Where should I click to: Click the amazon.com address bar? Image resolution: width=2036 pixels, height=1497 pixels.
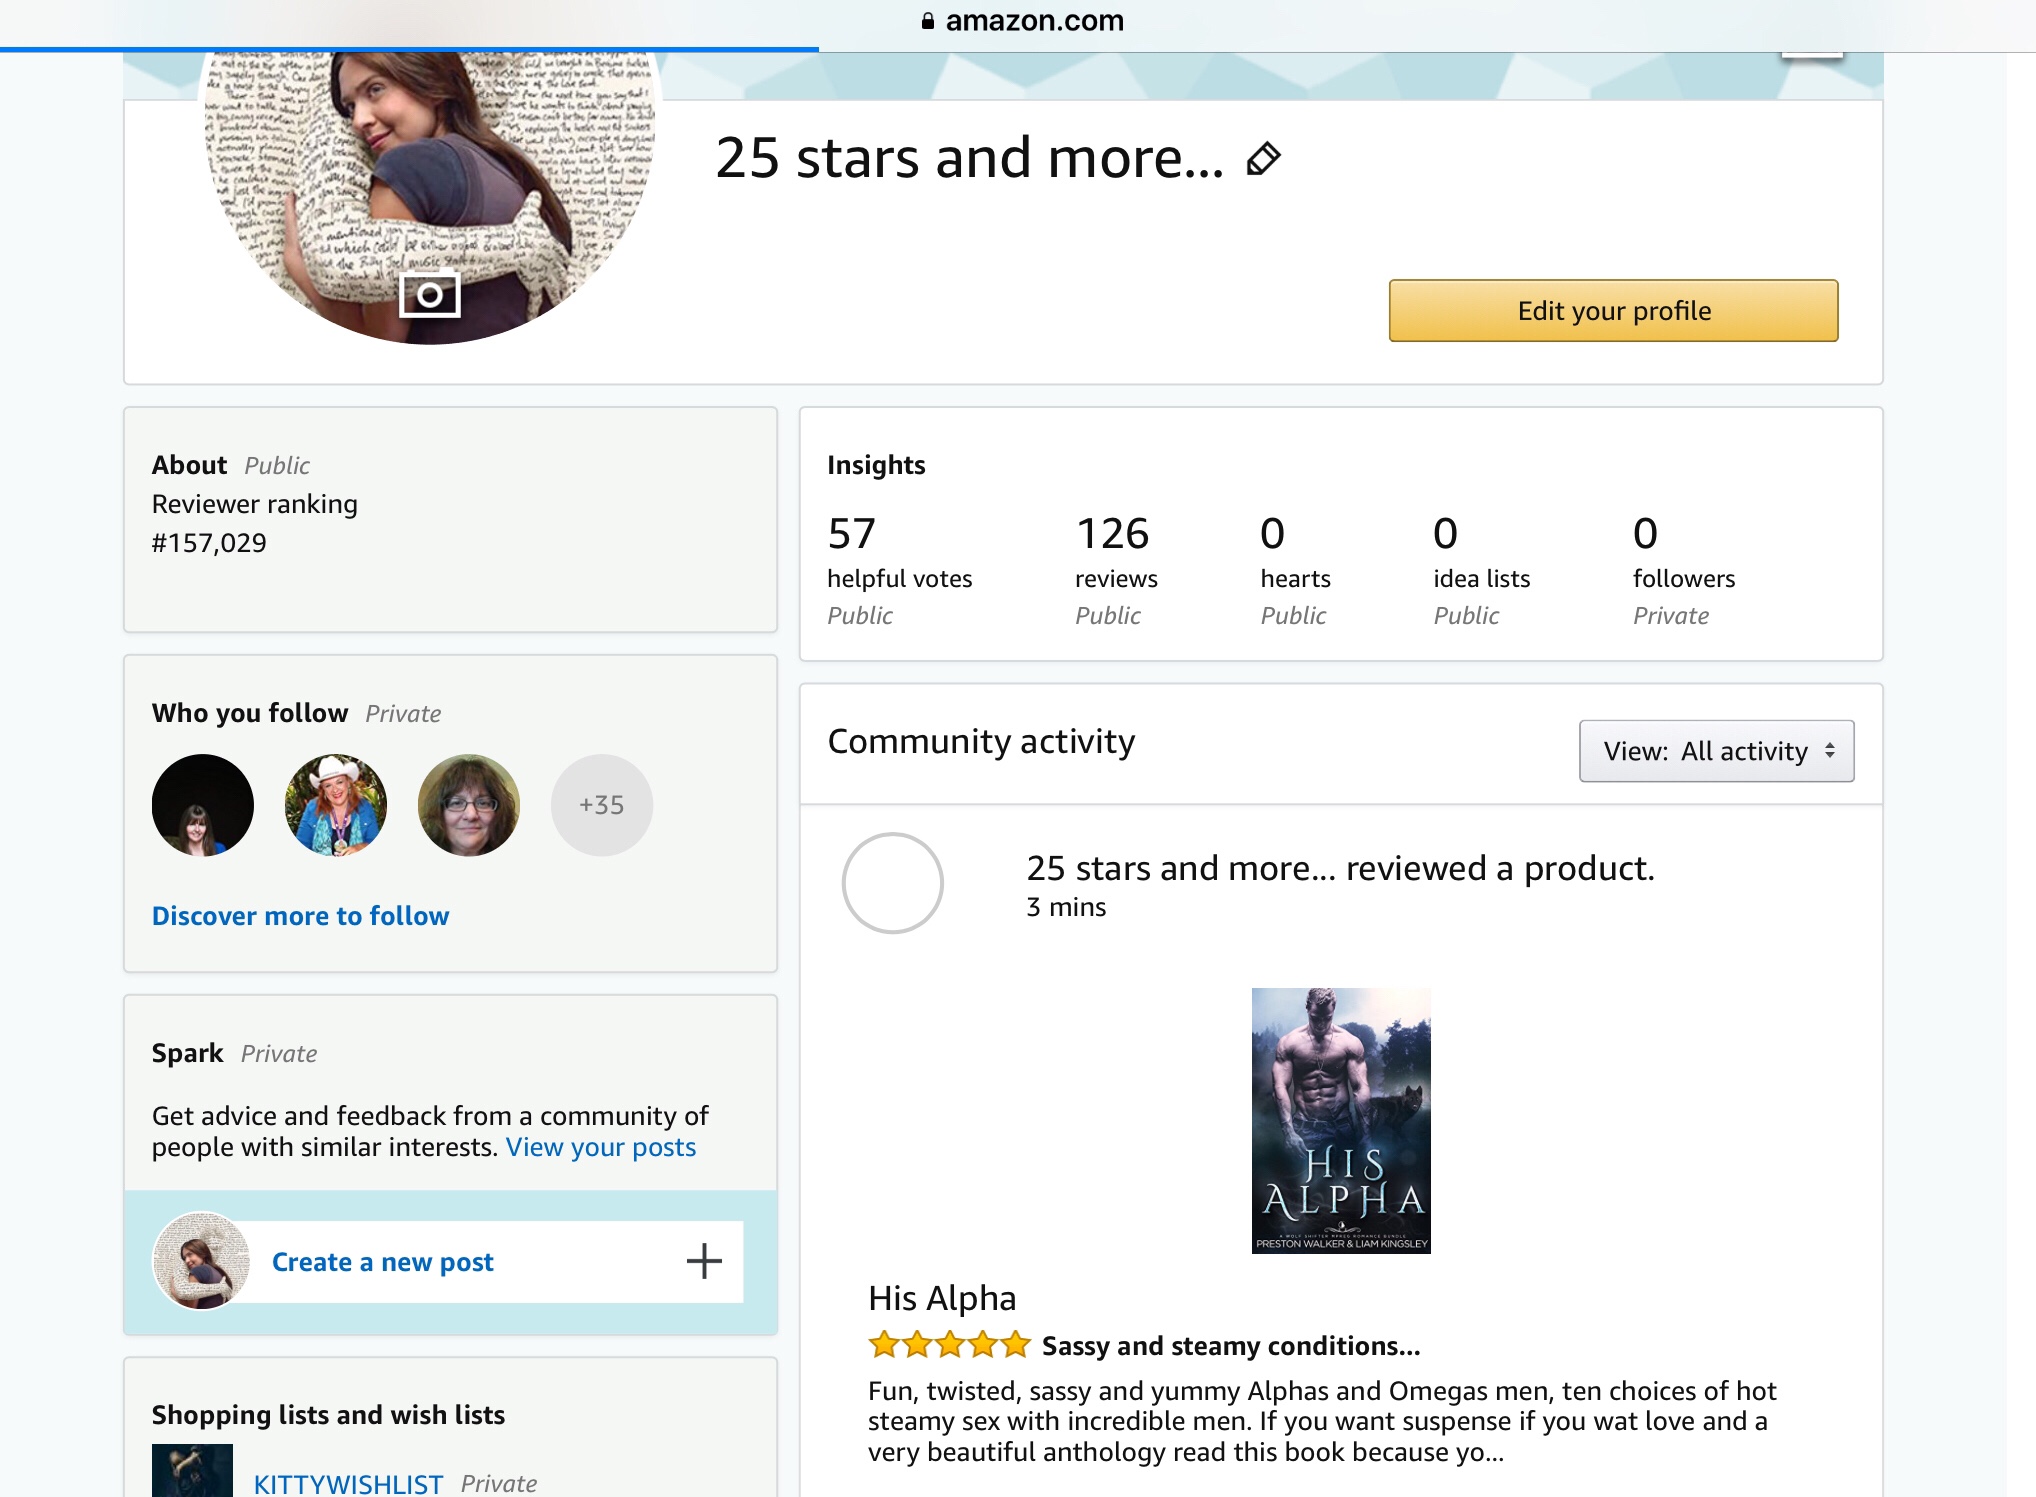pos(1034,21)
